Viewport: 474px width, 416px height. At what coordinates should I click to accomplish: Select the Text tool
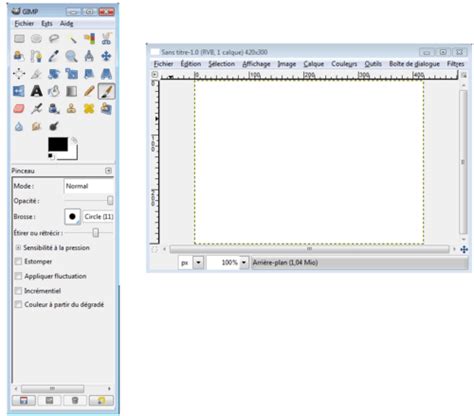36,91
